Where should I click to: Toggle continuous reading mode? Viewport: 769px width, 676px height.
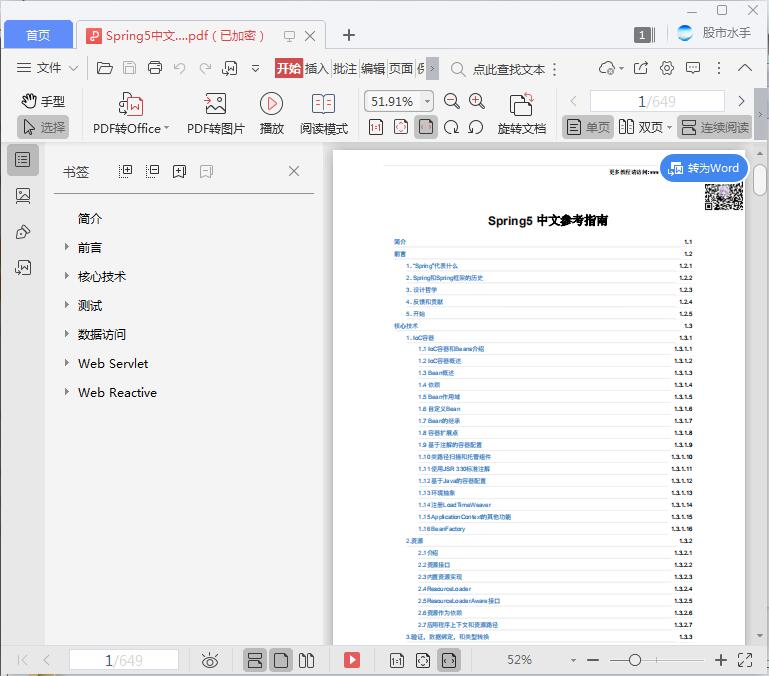point(715,128)
